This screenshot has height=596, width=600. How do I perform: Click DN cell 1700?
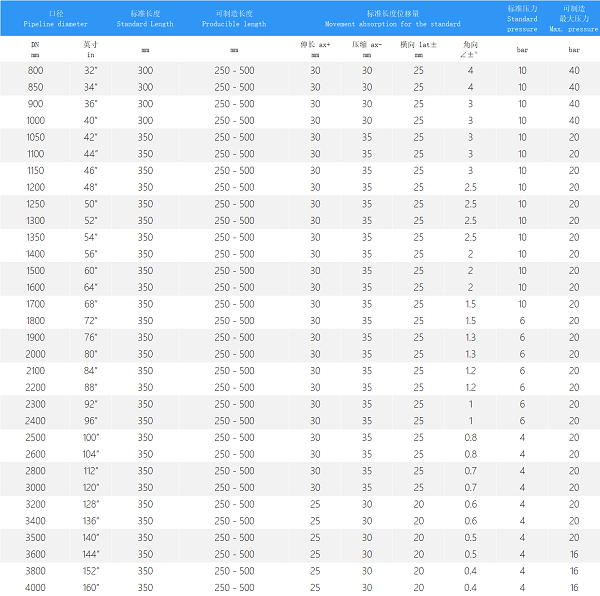tap(35, 304)
